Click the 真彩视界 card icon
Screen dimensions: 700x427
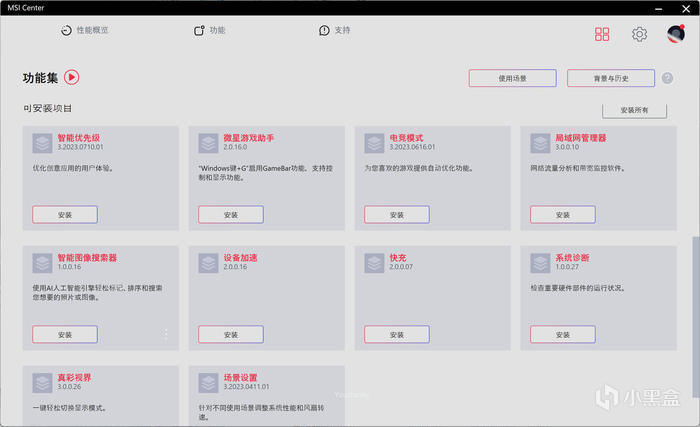tap(42, 383)
